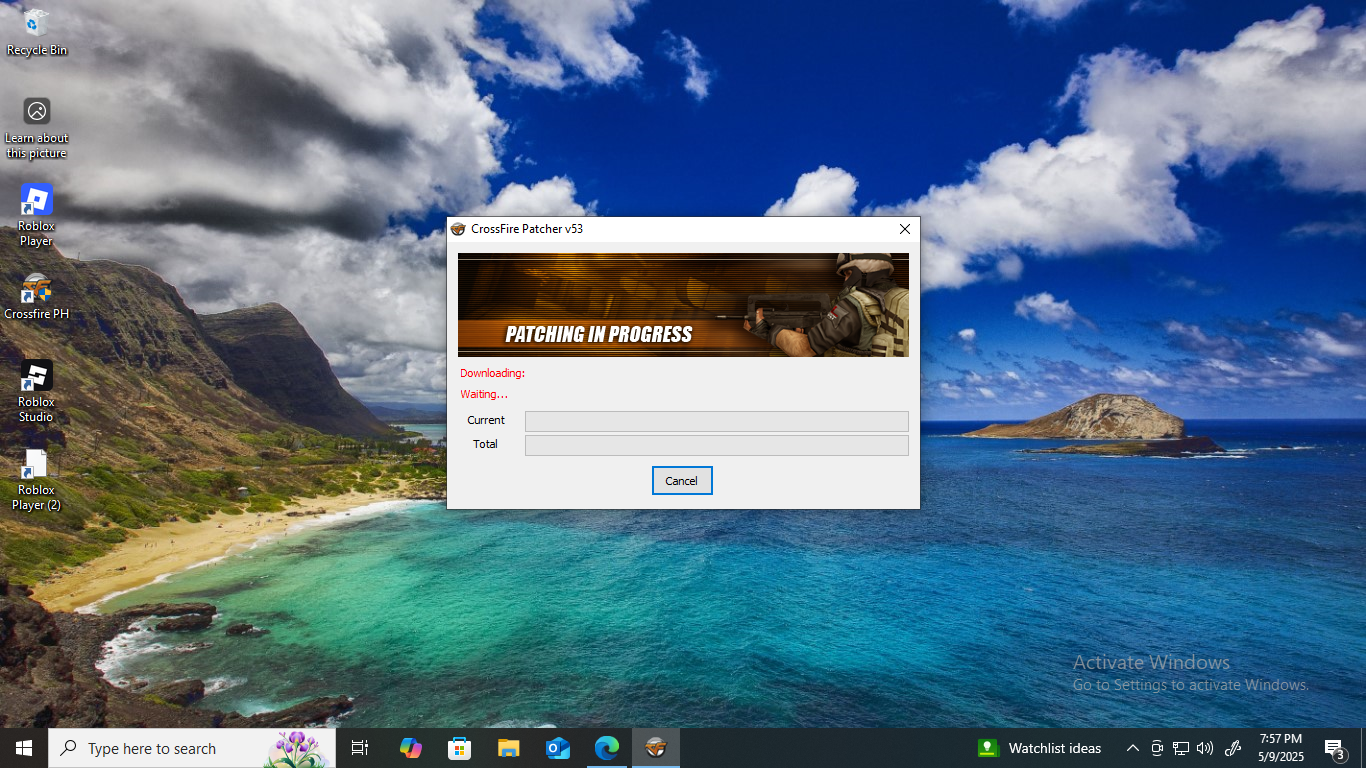Image resolution: width=1366 pixels, height=768 pixels.
Task: Select the Roblox Player (2) shortcut
Action: coord(36,480)
